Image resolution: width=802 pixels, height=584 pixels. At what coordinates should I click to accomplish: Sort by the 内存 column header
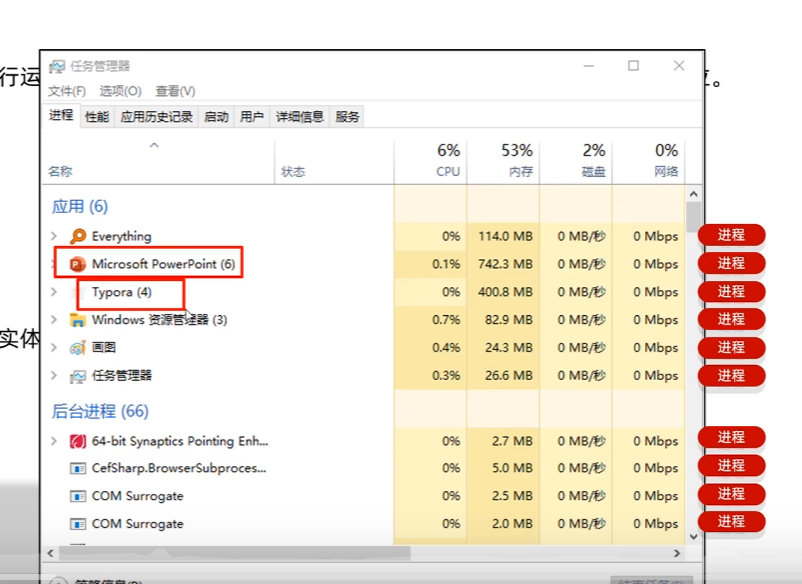pos(503,161)
